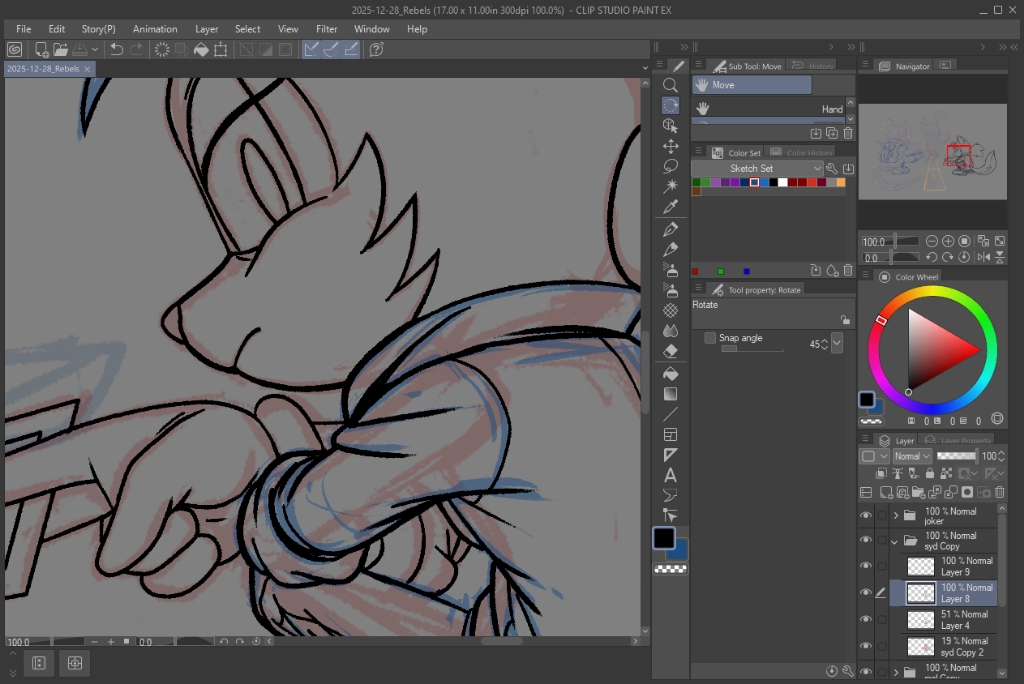This screenshot has width=1024, height=684.
Task: Select the Lasso selection tool
Action: tap(670, 166)
